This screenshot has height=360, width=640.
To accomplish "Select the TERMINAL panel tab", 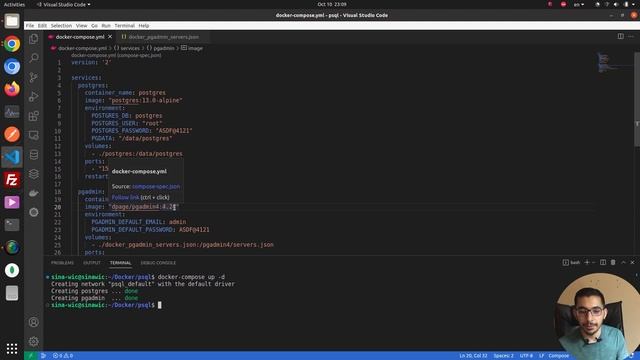I will [120, 263].
